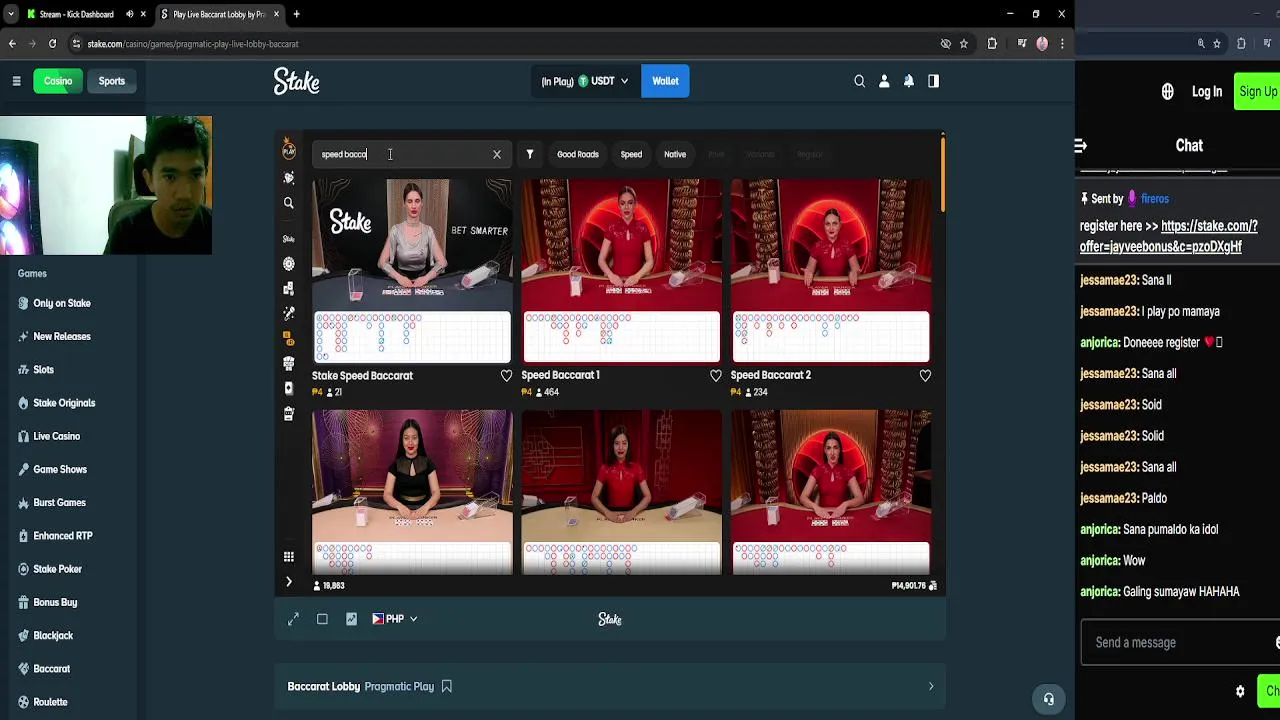This screenshot has width=1280, height=720.
Task: Expand the lobby sidebar with arrow
Action: click(x=289, y=582)
